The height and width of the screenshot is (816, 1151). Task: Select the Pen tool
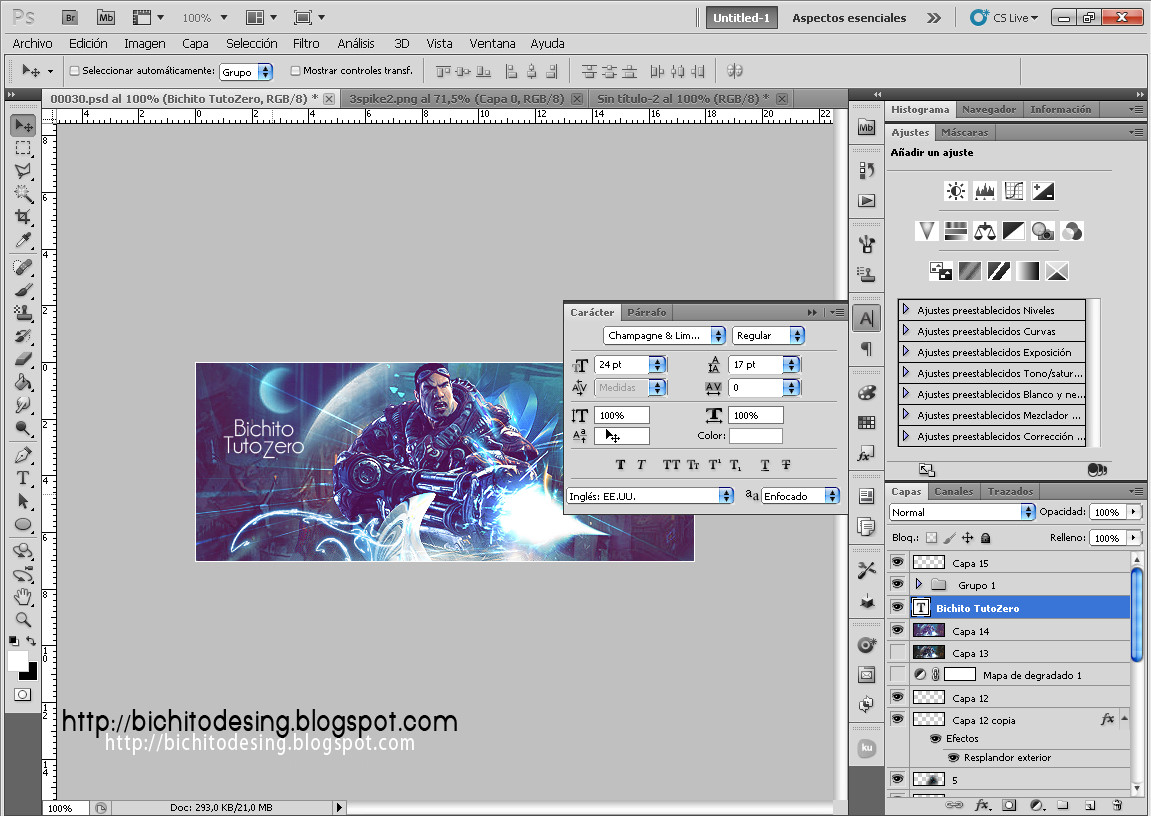(x=23, y=455)
